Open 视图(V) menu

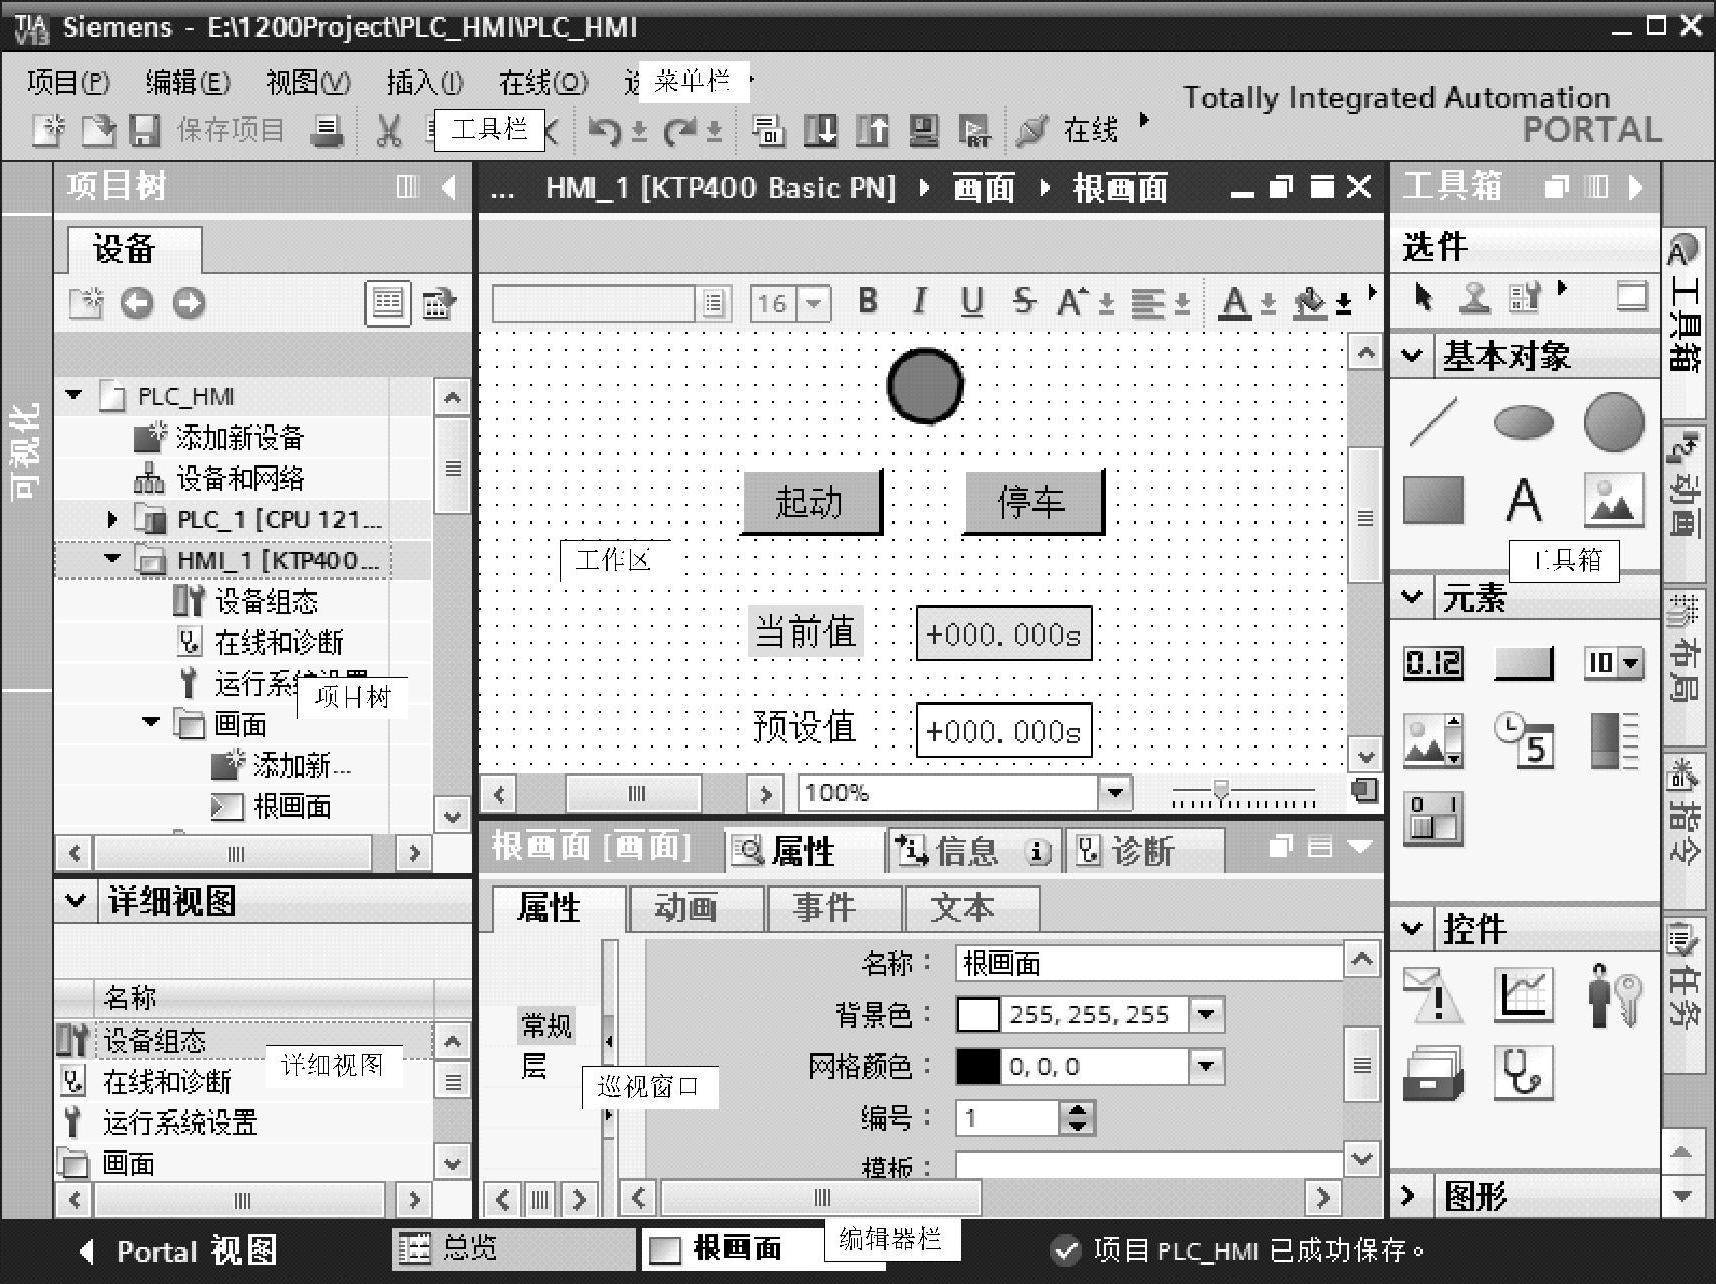click(x=308, y=82)
